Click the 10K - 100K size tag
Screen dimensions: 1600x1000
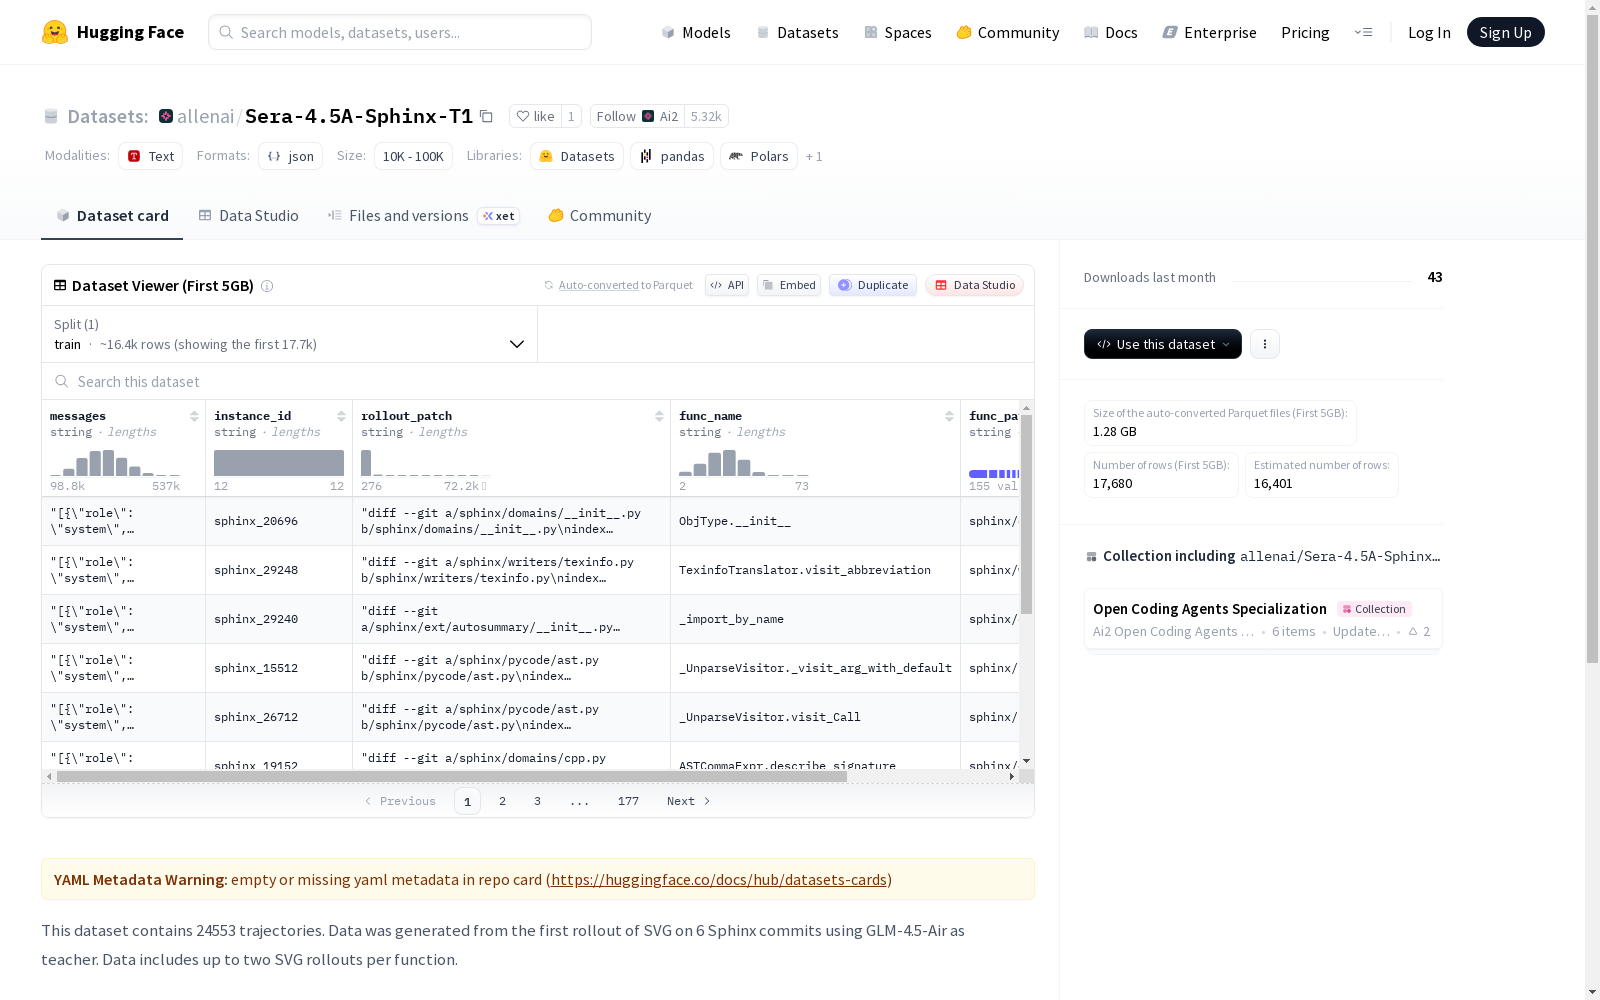click(413, 156)
